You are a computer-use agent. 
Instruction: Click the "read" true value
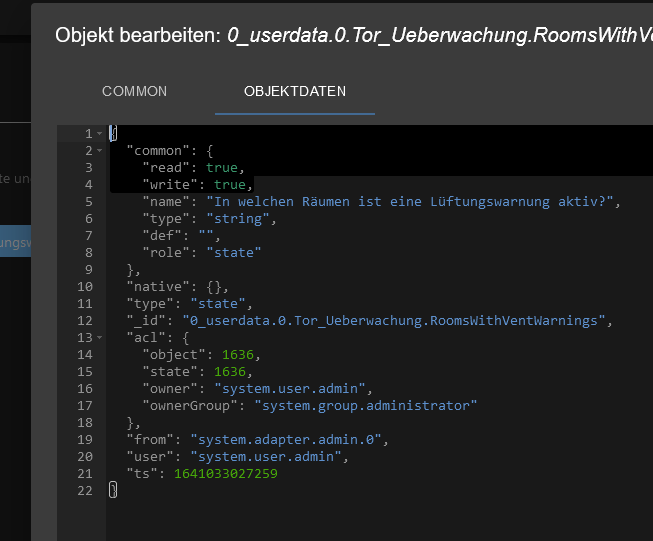[x=222, y=167]
